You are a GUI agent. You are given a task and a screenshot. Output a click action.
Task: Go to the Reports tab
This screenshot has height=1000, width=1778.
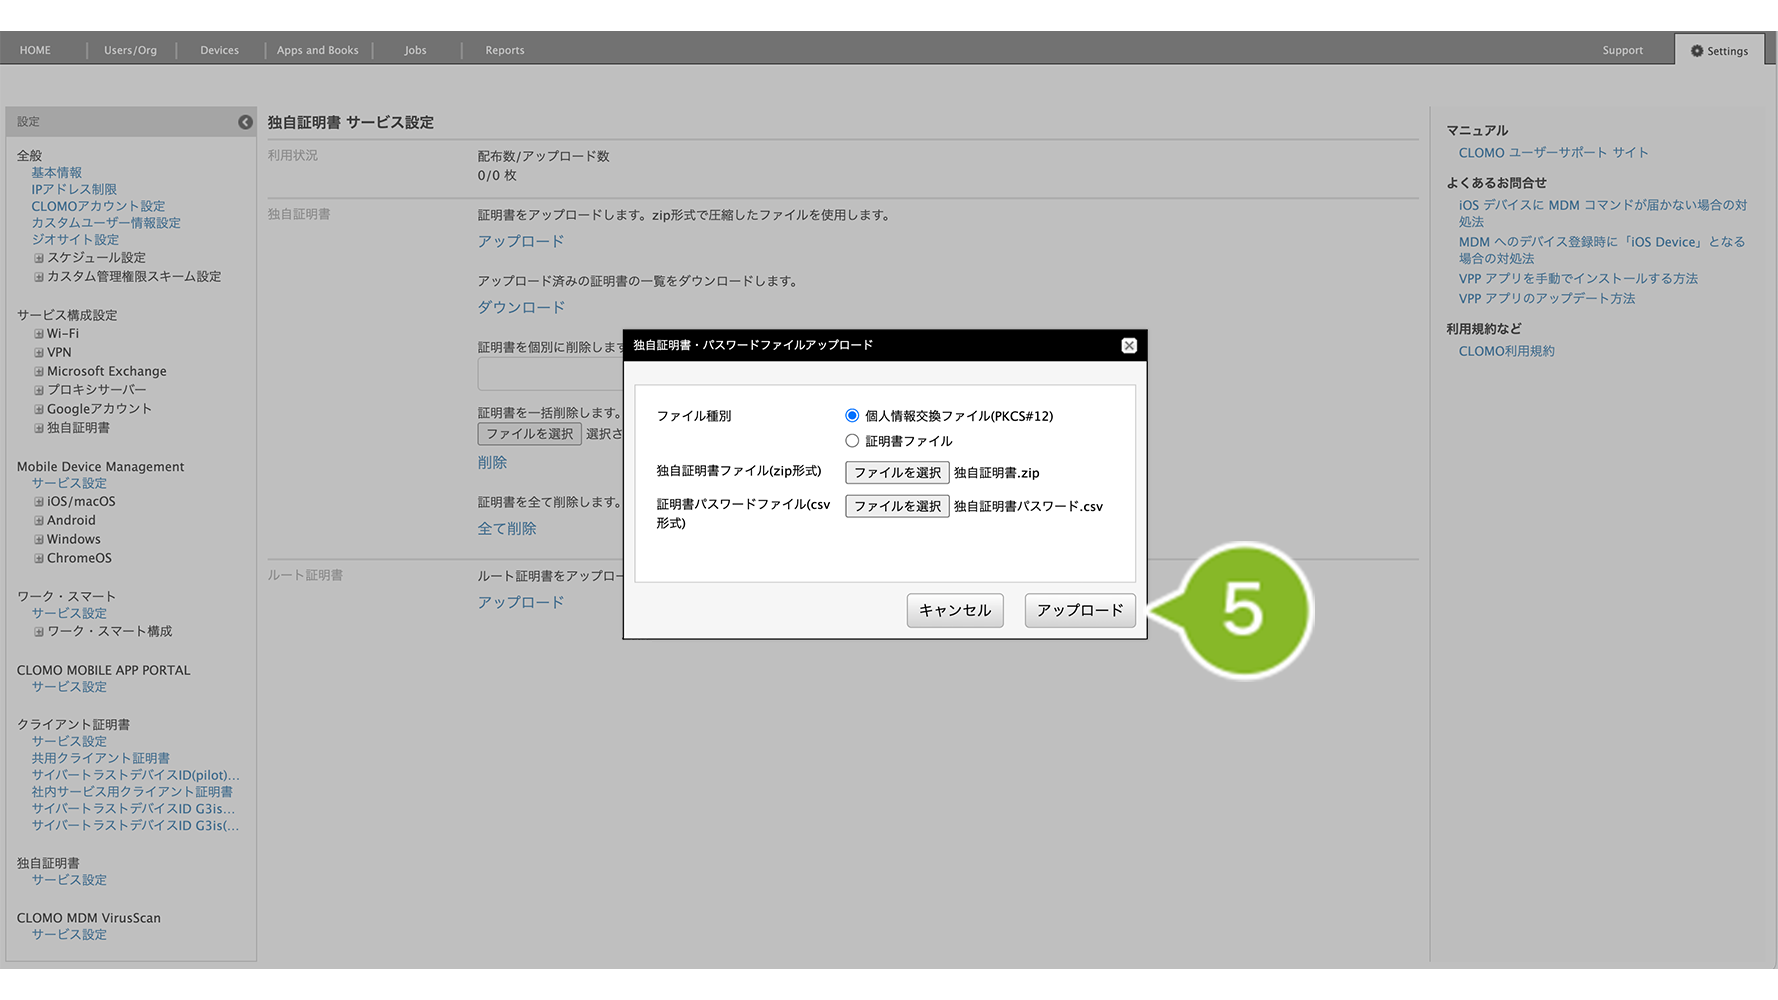[504, 50]
